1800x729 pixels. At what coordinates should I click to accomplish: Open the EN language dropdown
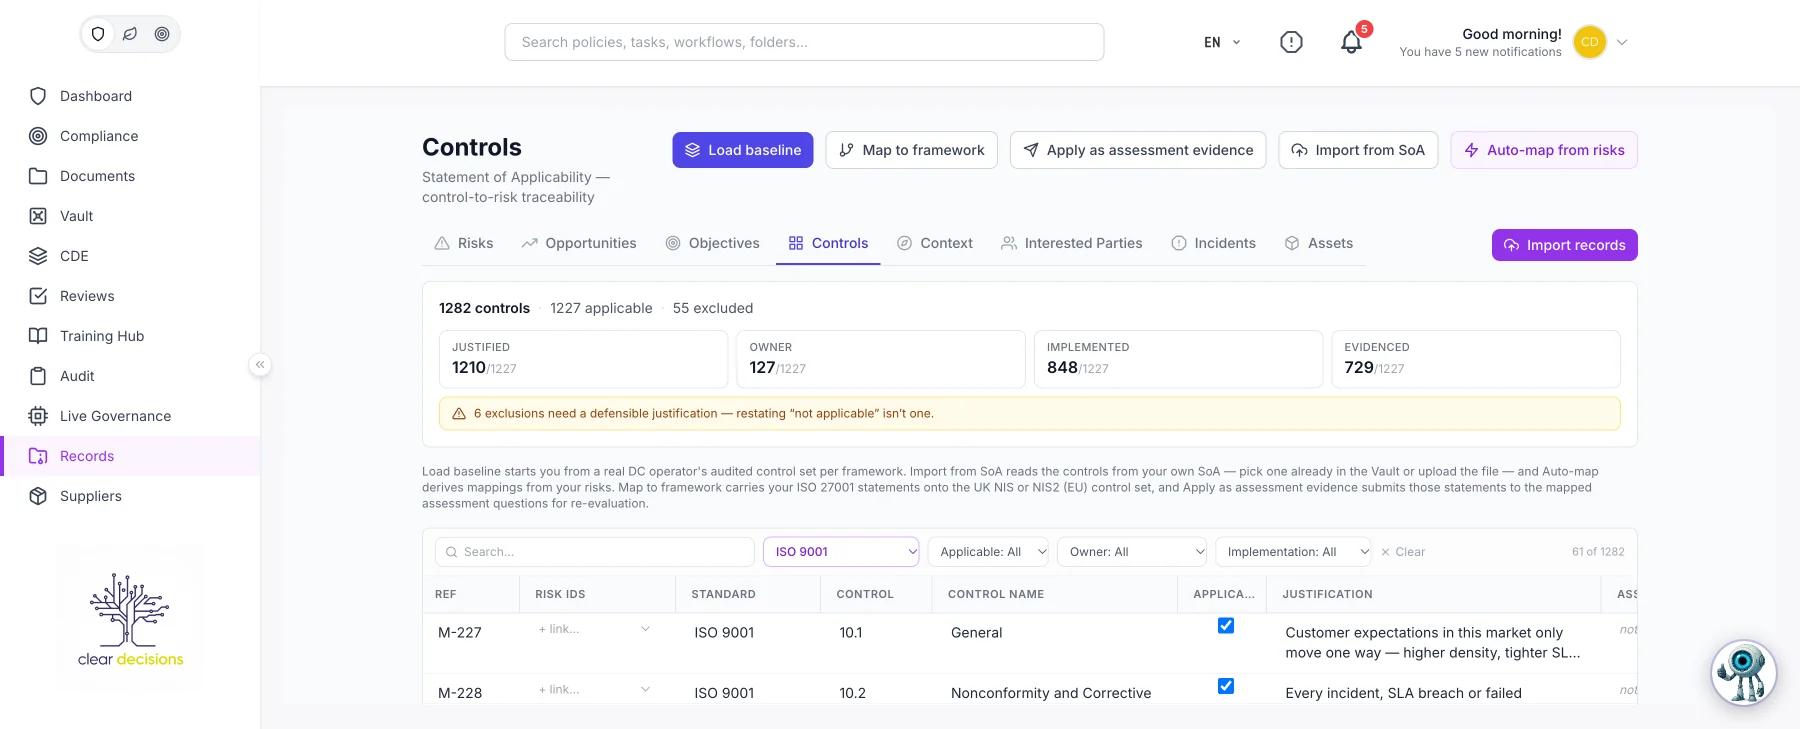click(1222, 42)
